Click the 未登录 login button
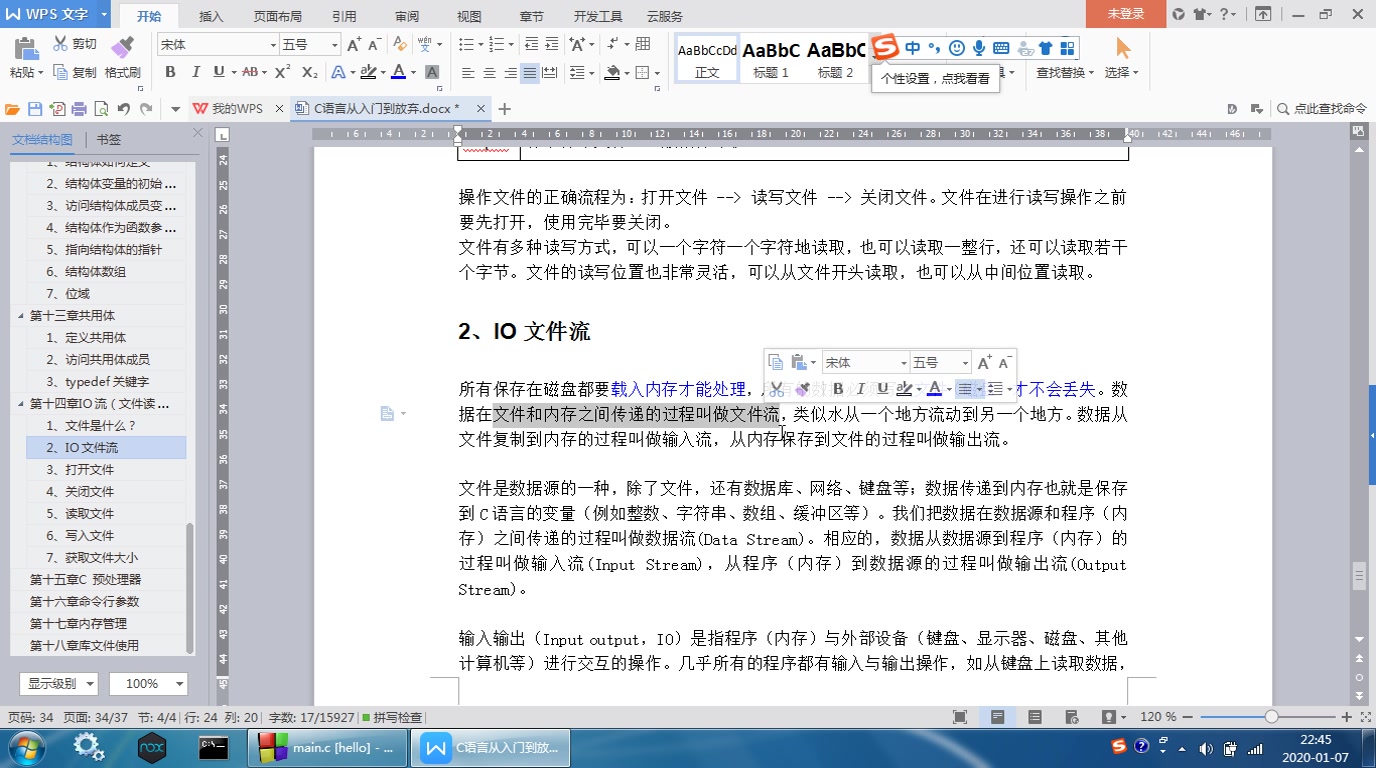The width and height of the screenshot is (1376, 768). [x=1126, y=15]
